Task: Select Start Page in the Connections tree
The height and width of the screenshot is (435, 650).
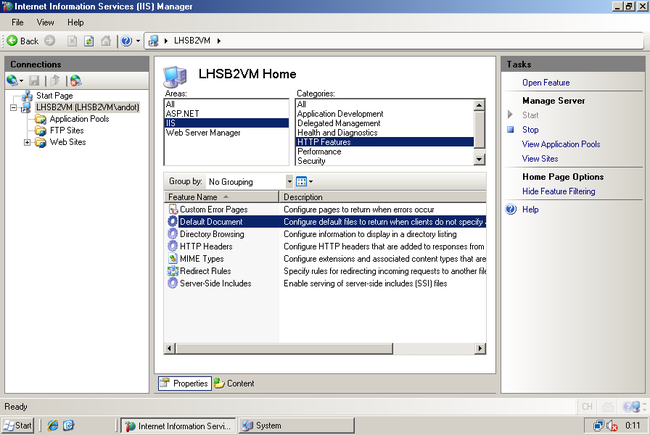Action: click(x=54, y=96)
